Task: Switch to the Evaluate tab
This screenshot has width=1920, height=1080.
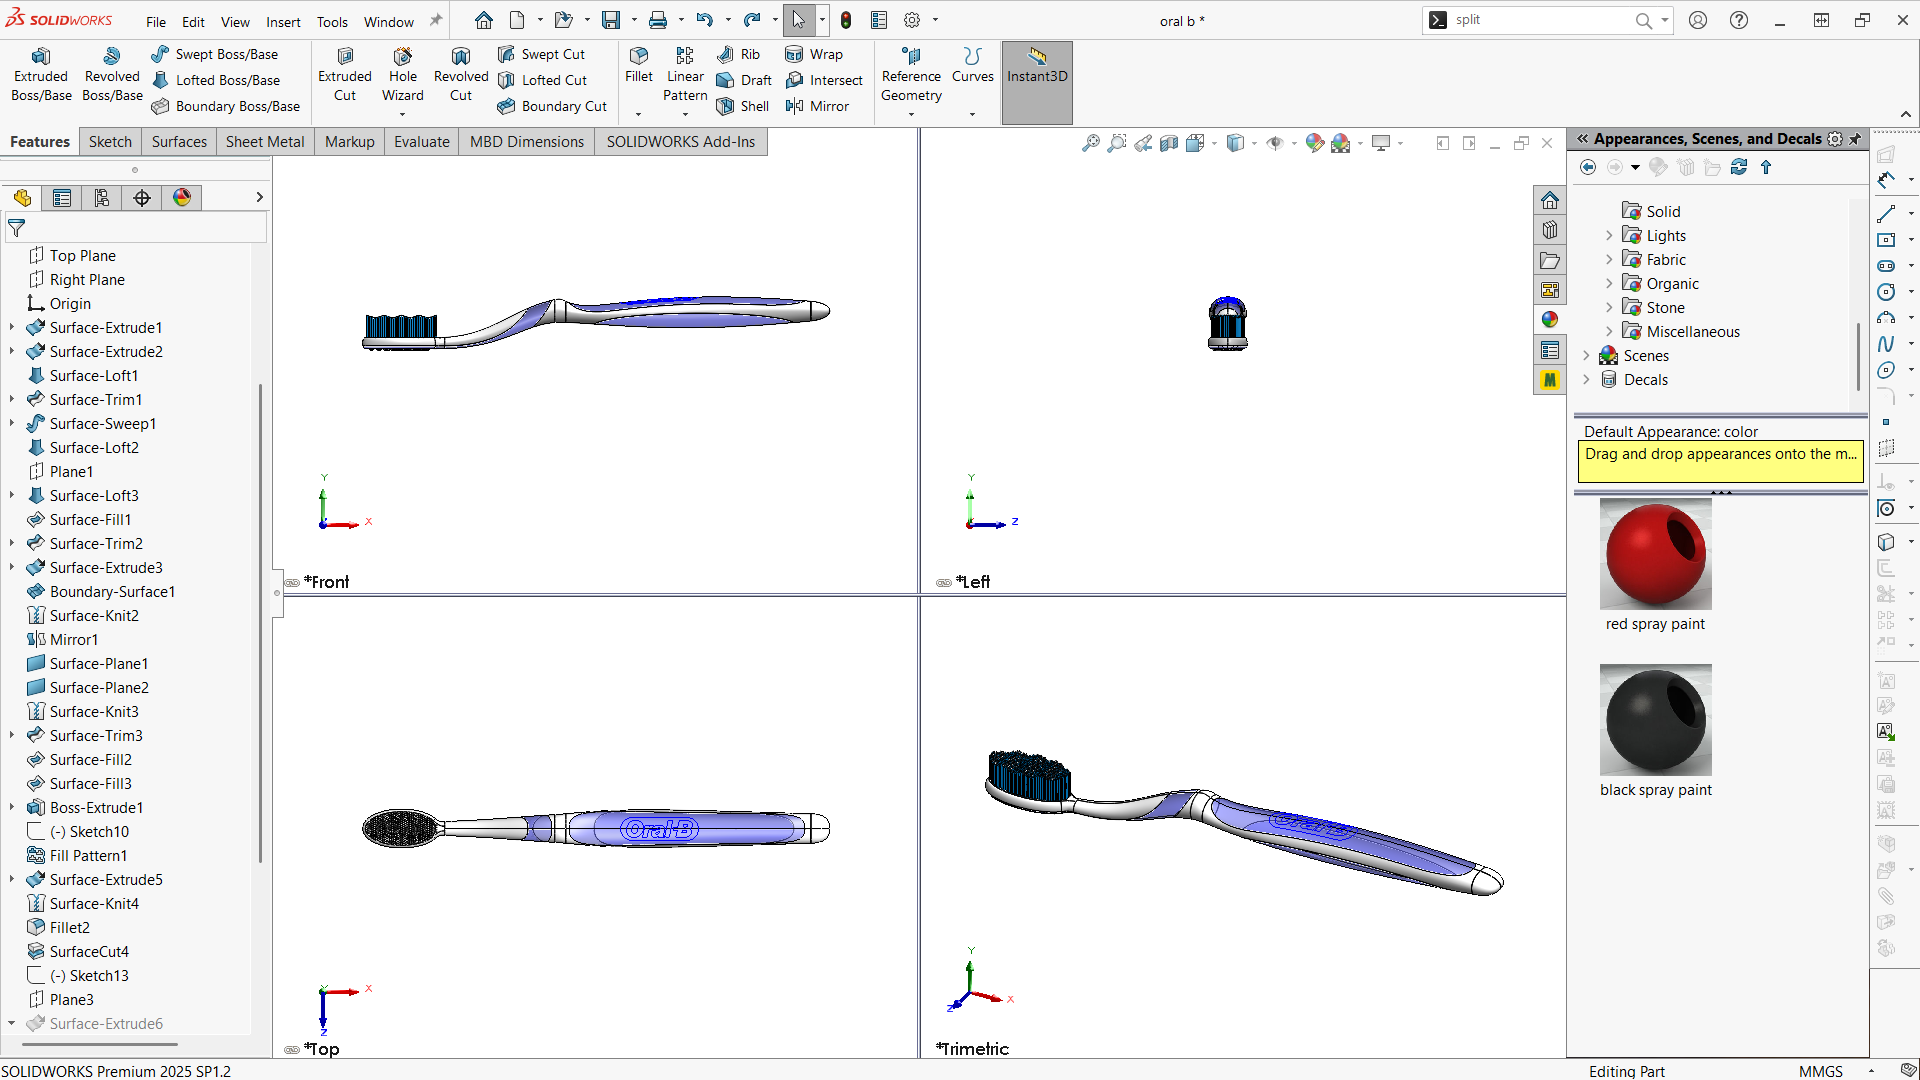Action: click(421, 142)
